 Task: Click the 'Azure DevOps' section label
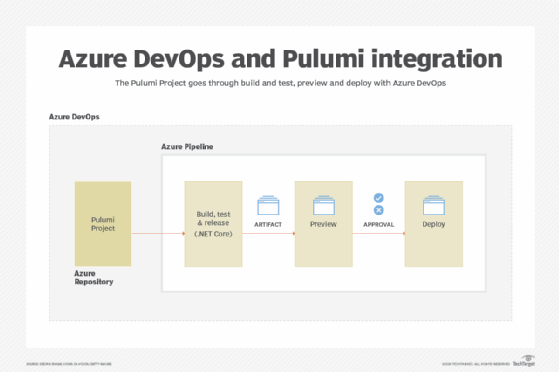tap(74, 117)
